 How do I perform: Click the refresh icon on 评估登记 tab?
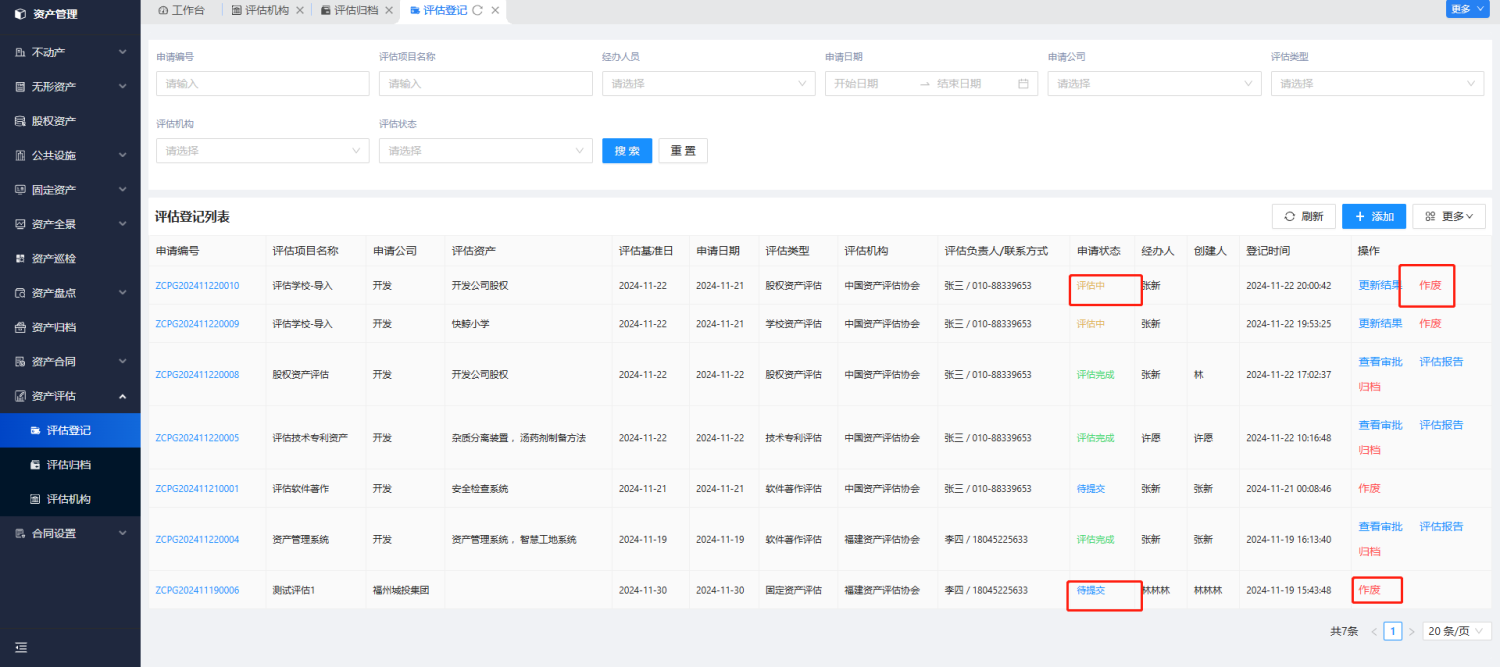(x=477, y=10)
